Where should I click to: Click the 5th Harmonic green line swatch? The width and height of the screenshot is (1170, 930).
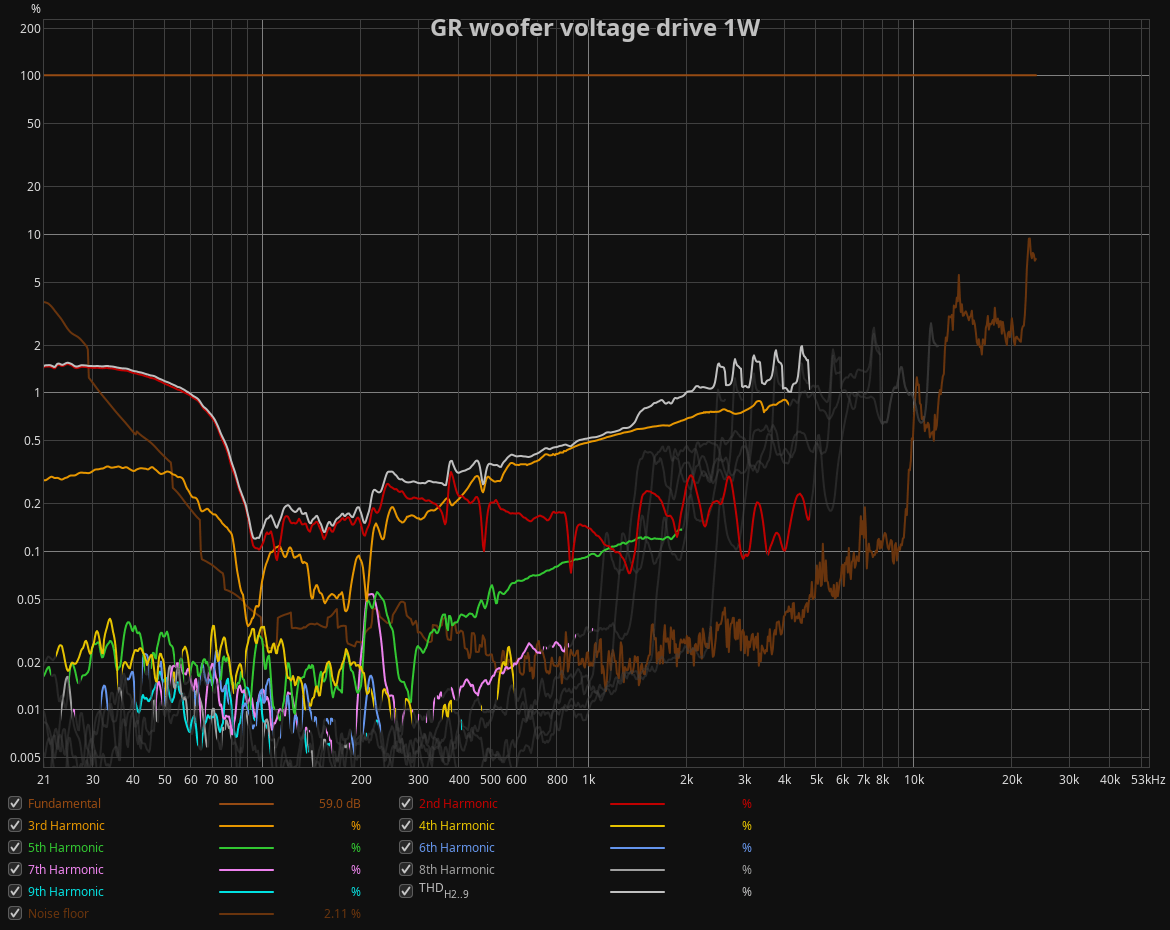point(246,848)
